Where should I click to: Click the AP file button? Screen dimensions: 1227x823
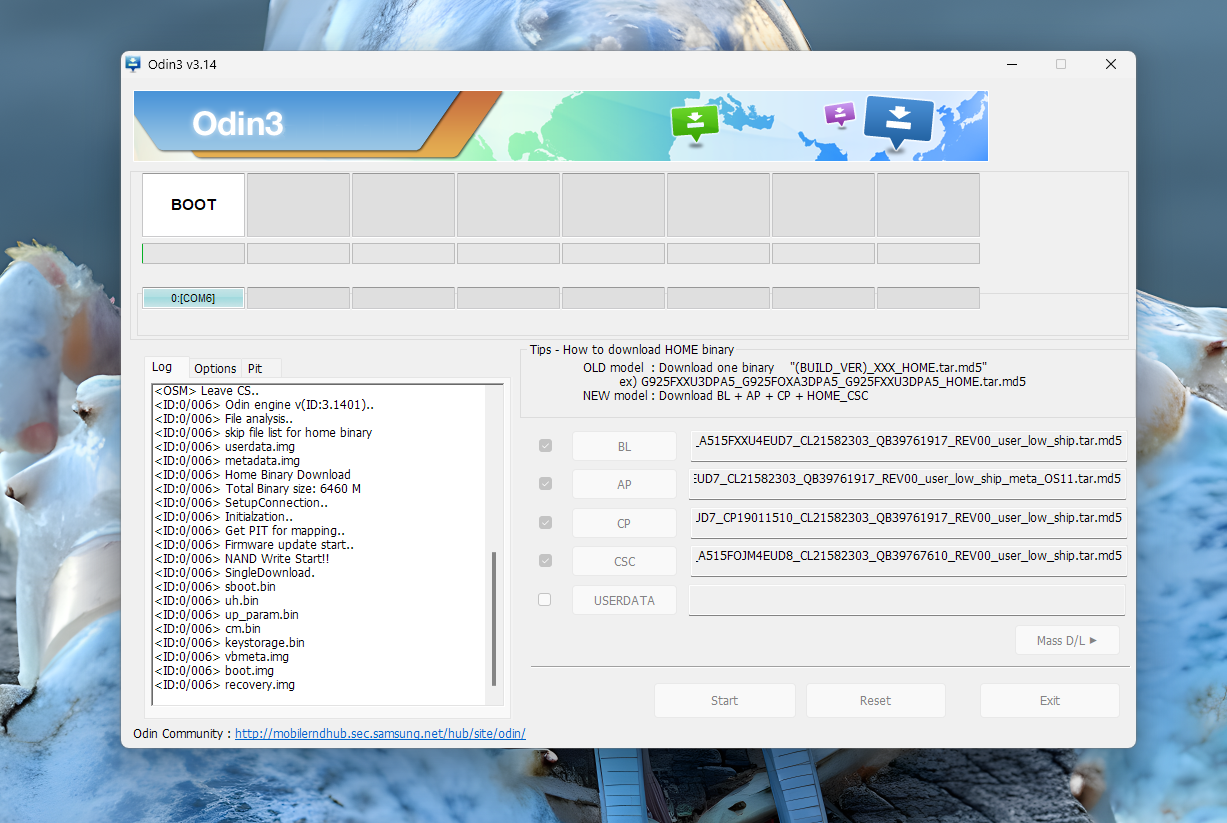[x=624, y=484]
